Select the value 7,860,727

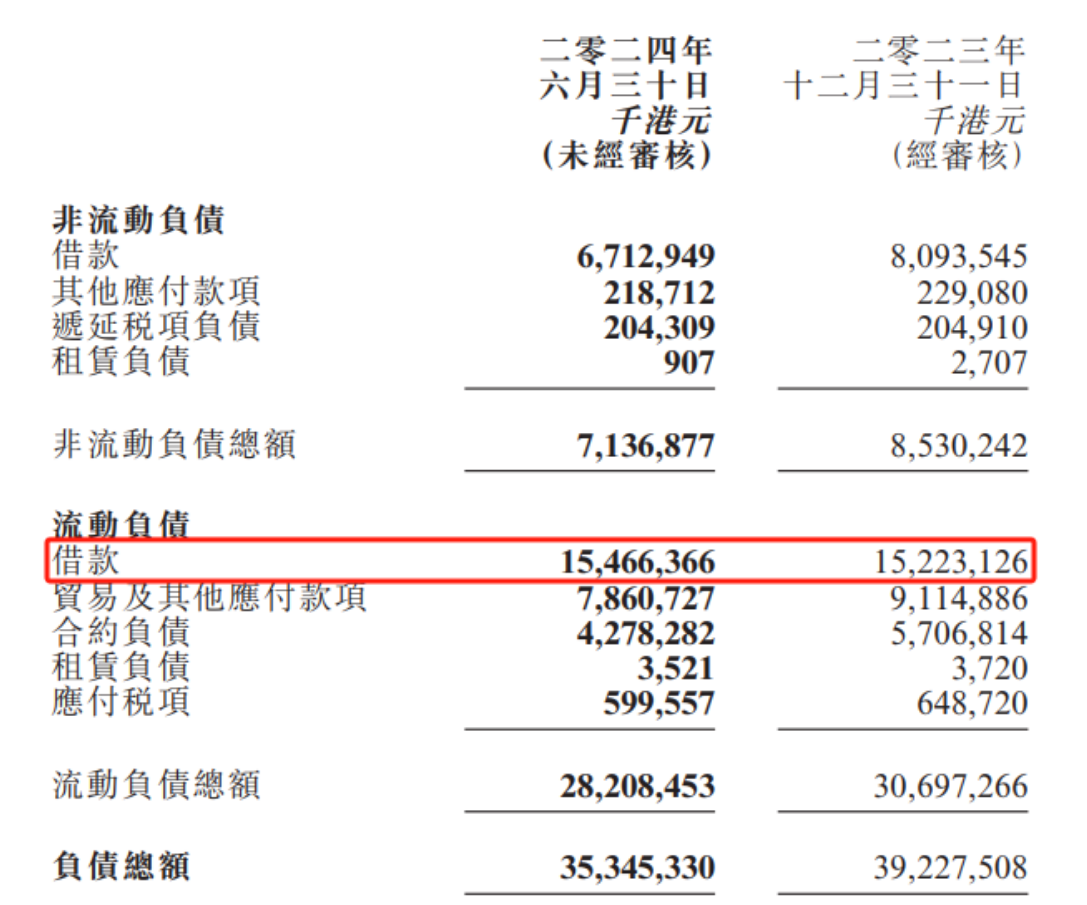(x=645, y=598)
